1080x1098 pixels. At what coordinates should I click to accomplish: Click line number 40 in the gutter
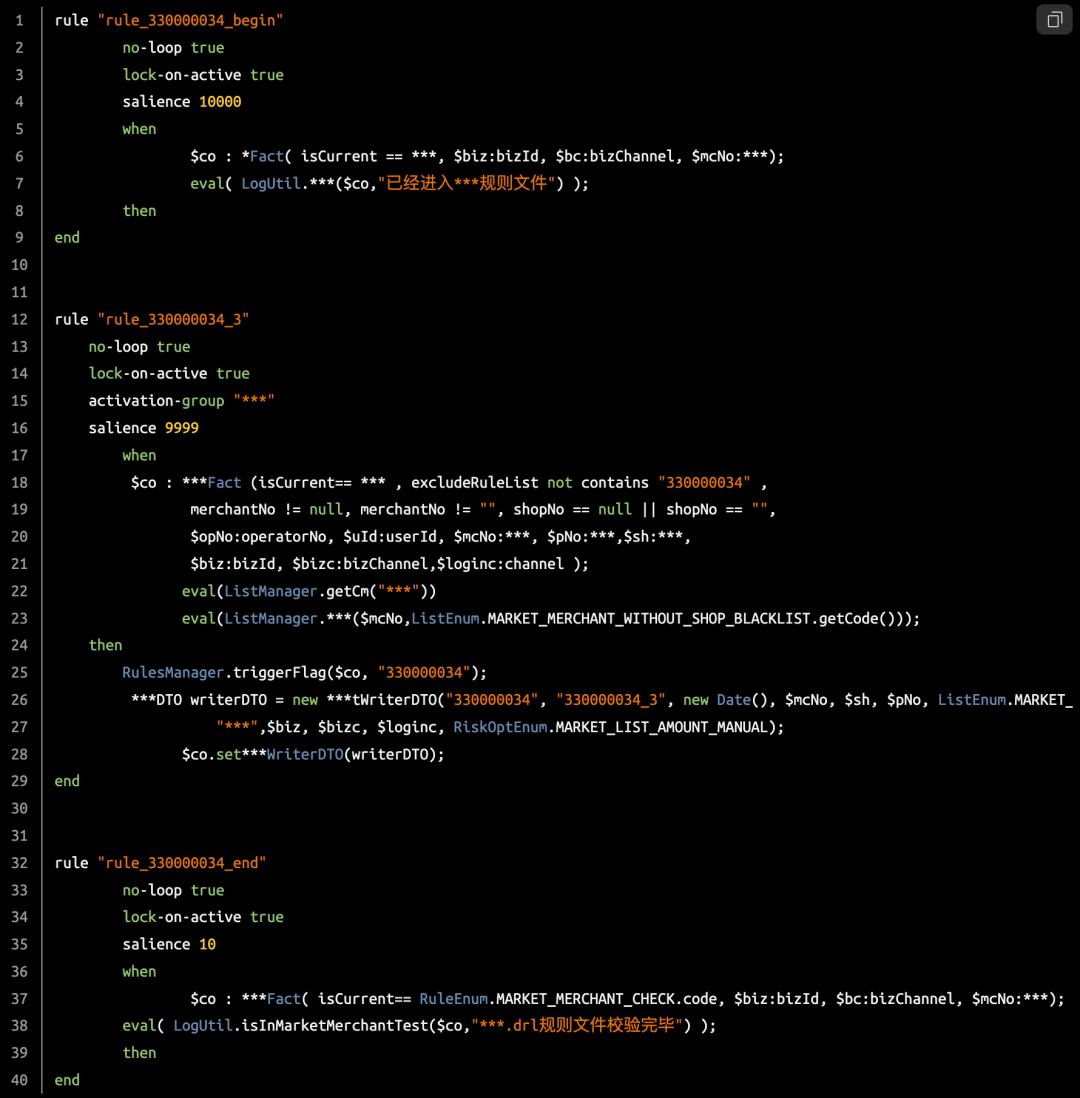[19, 1080]
